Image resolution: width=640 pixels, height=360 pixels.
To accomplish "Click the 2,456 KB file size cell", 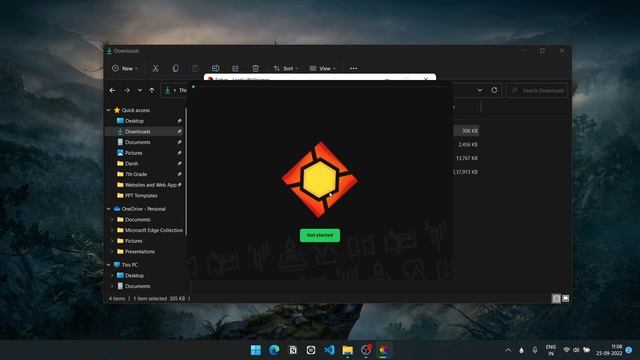I will (468, 144).
